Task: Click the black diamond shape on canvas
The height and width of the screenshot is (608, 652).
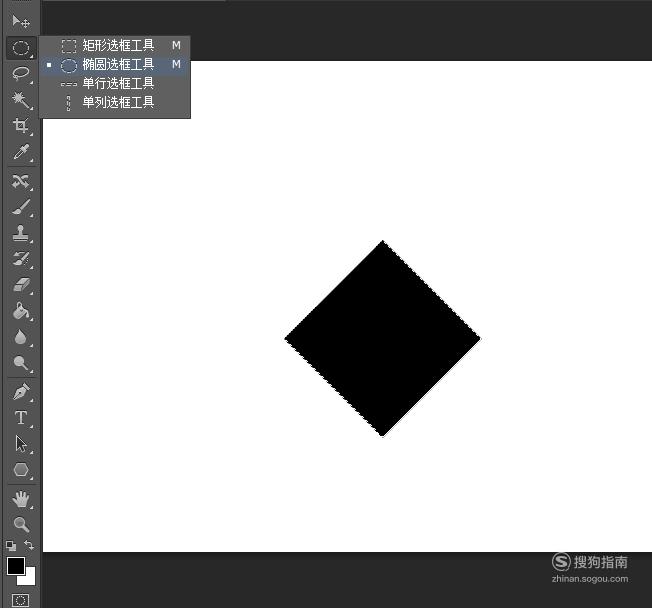Action: click(383, 339)
